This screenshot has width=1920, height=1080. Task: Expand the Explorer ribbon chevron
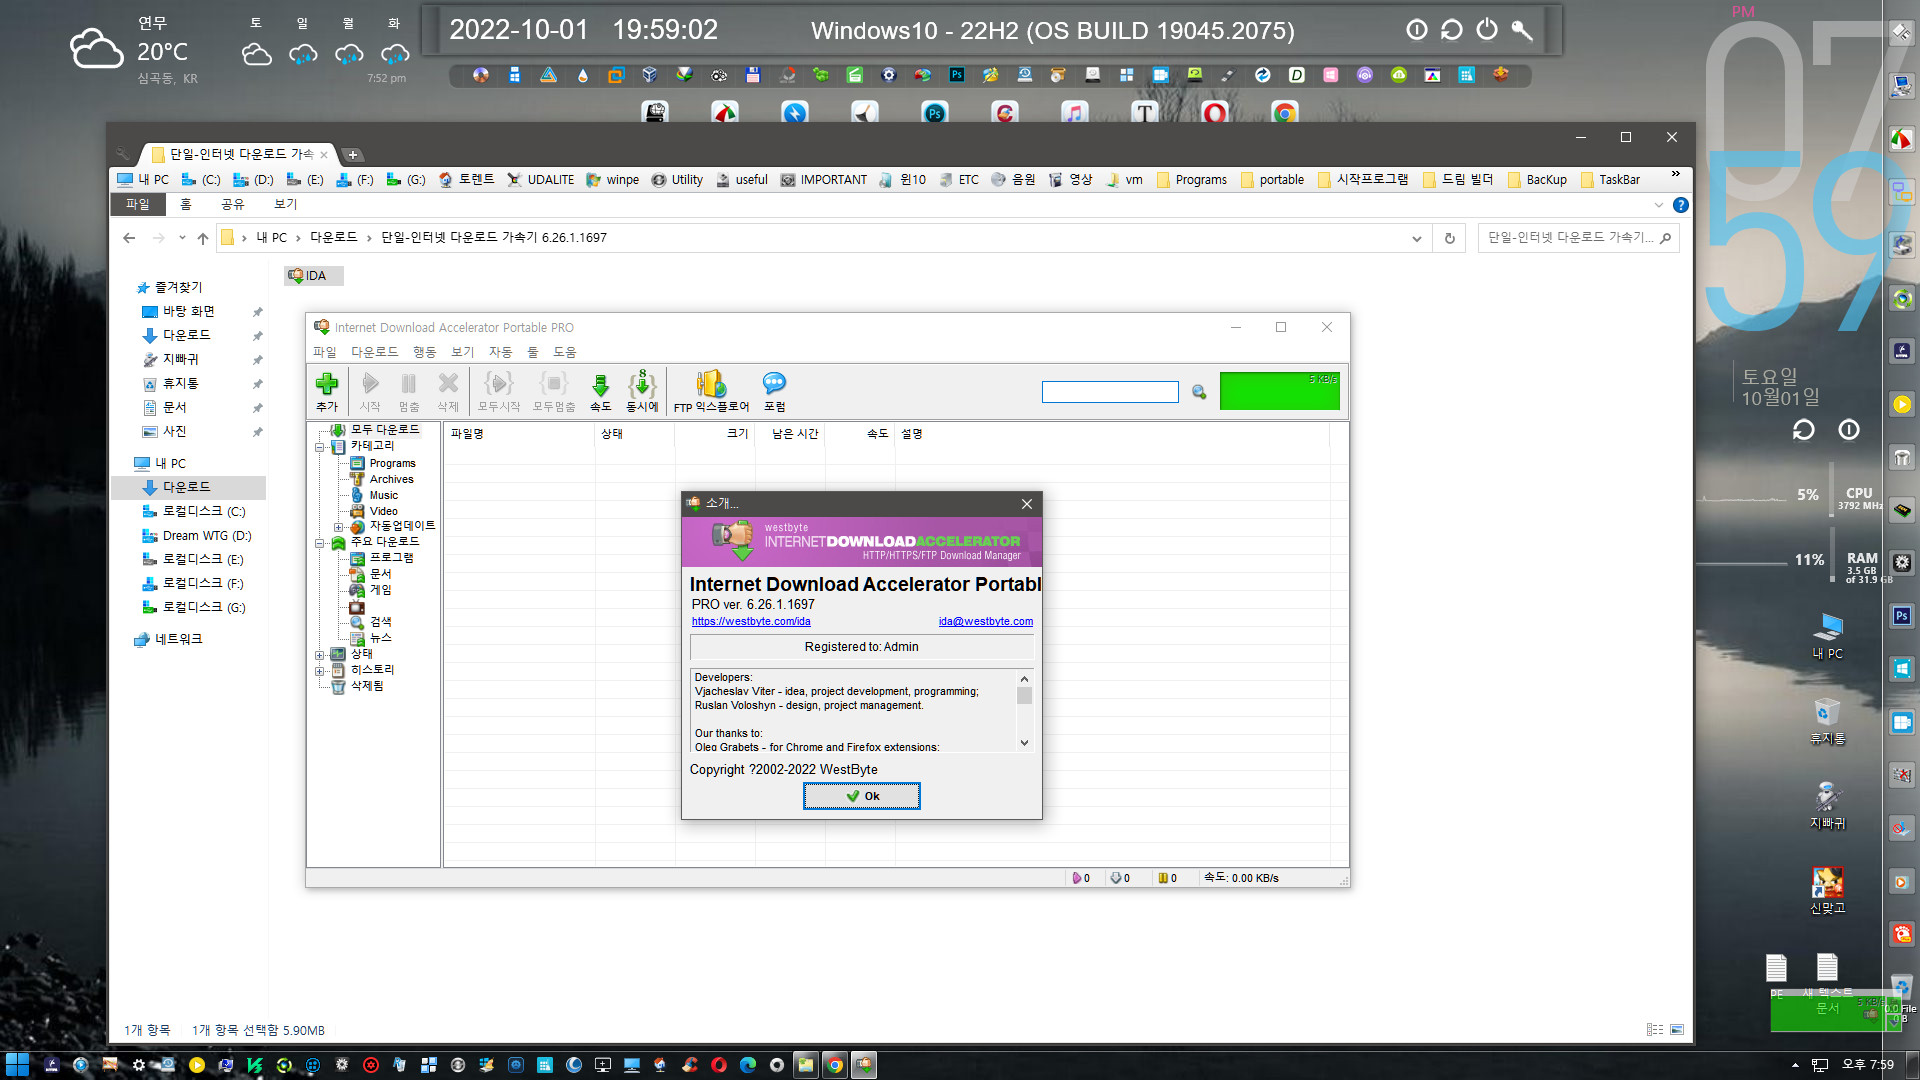(x=1658, y=205)
